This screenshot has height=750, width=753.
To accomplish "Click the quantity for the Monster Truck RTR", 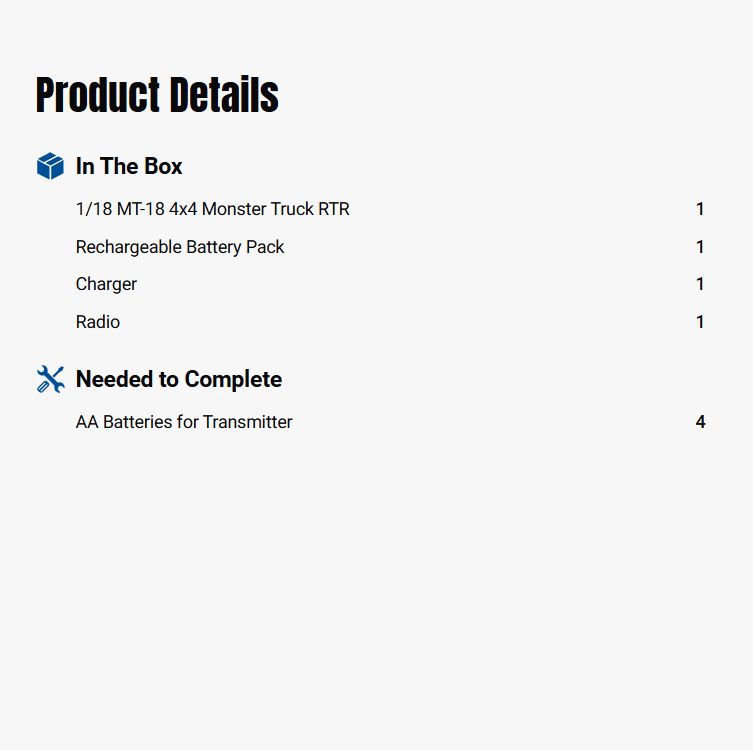I will pos(700,209).
